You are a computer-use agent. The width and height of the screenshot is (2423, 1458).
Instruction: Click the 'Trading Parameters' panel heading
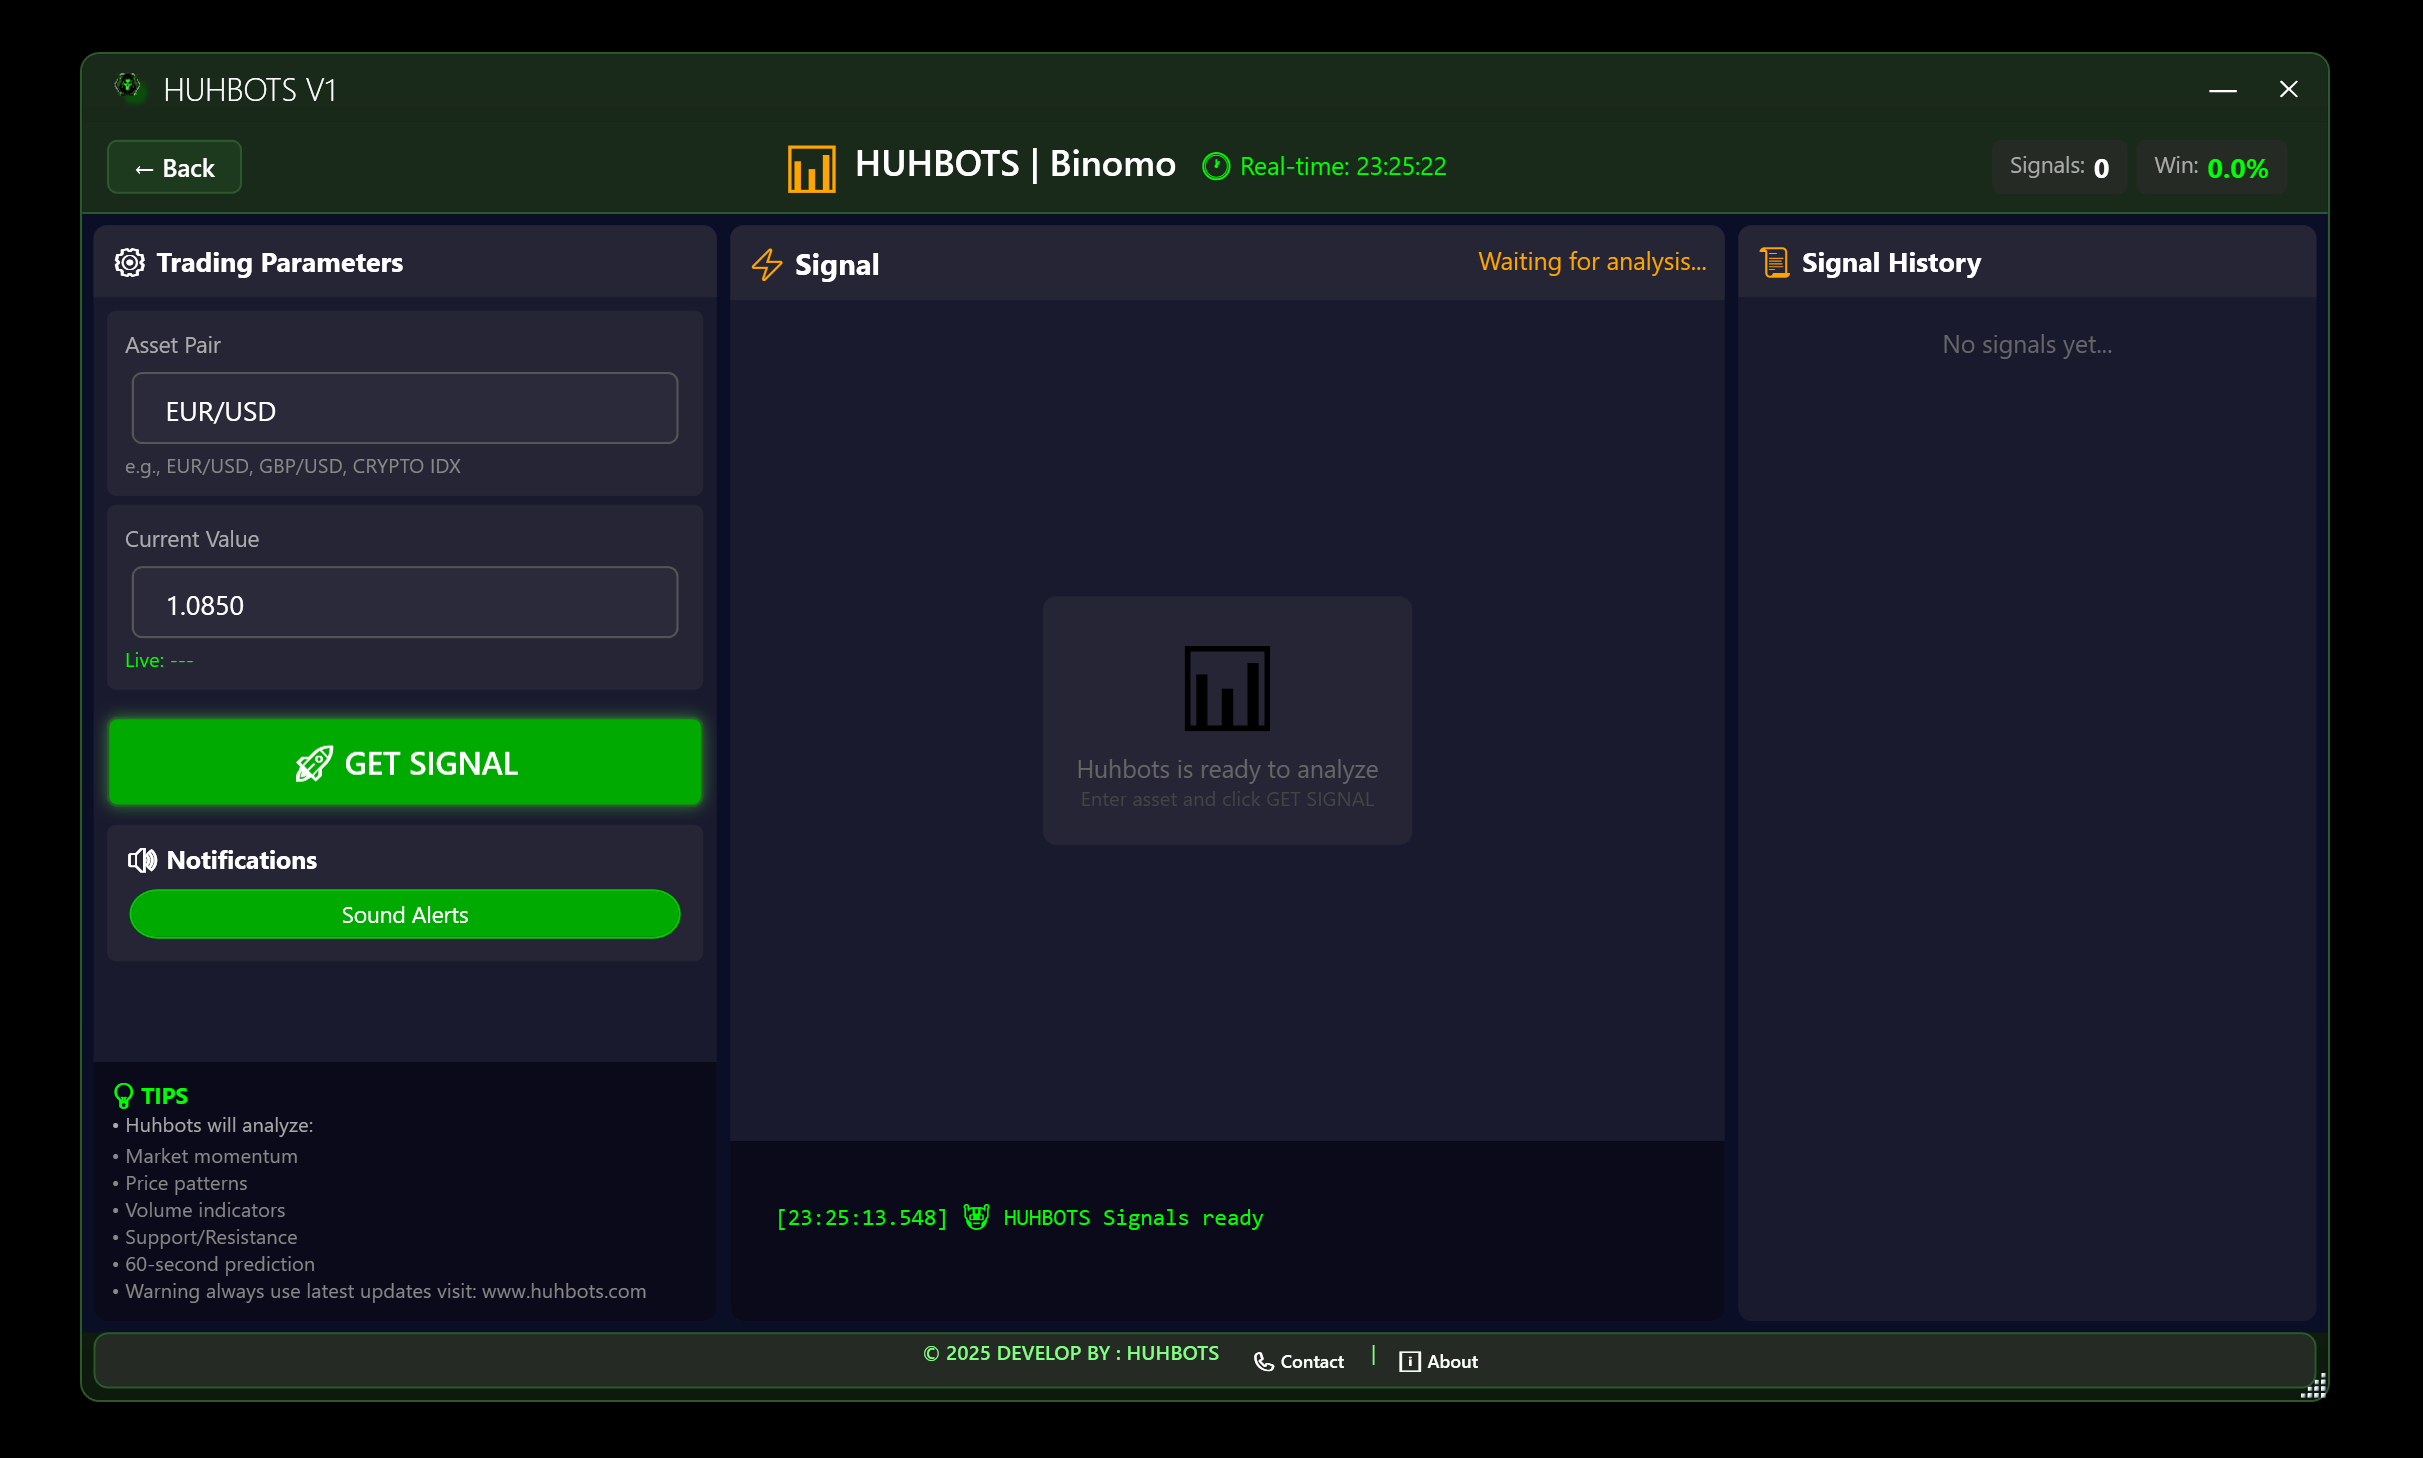tap(280, 263)
